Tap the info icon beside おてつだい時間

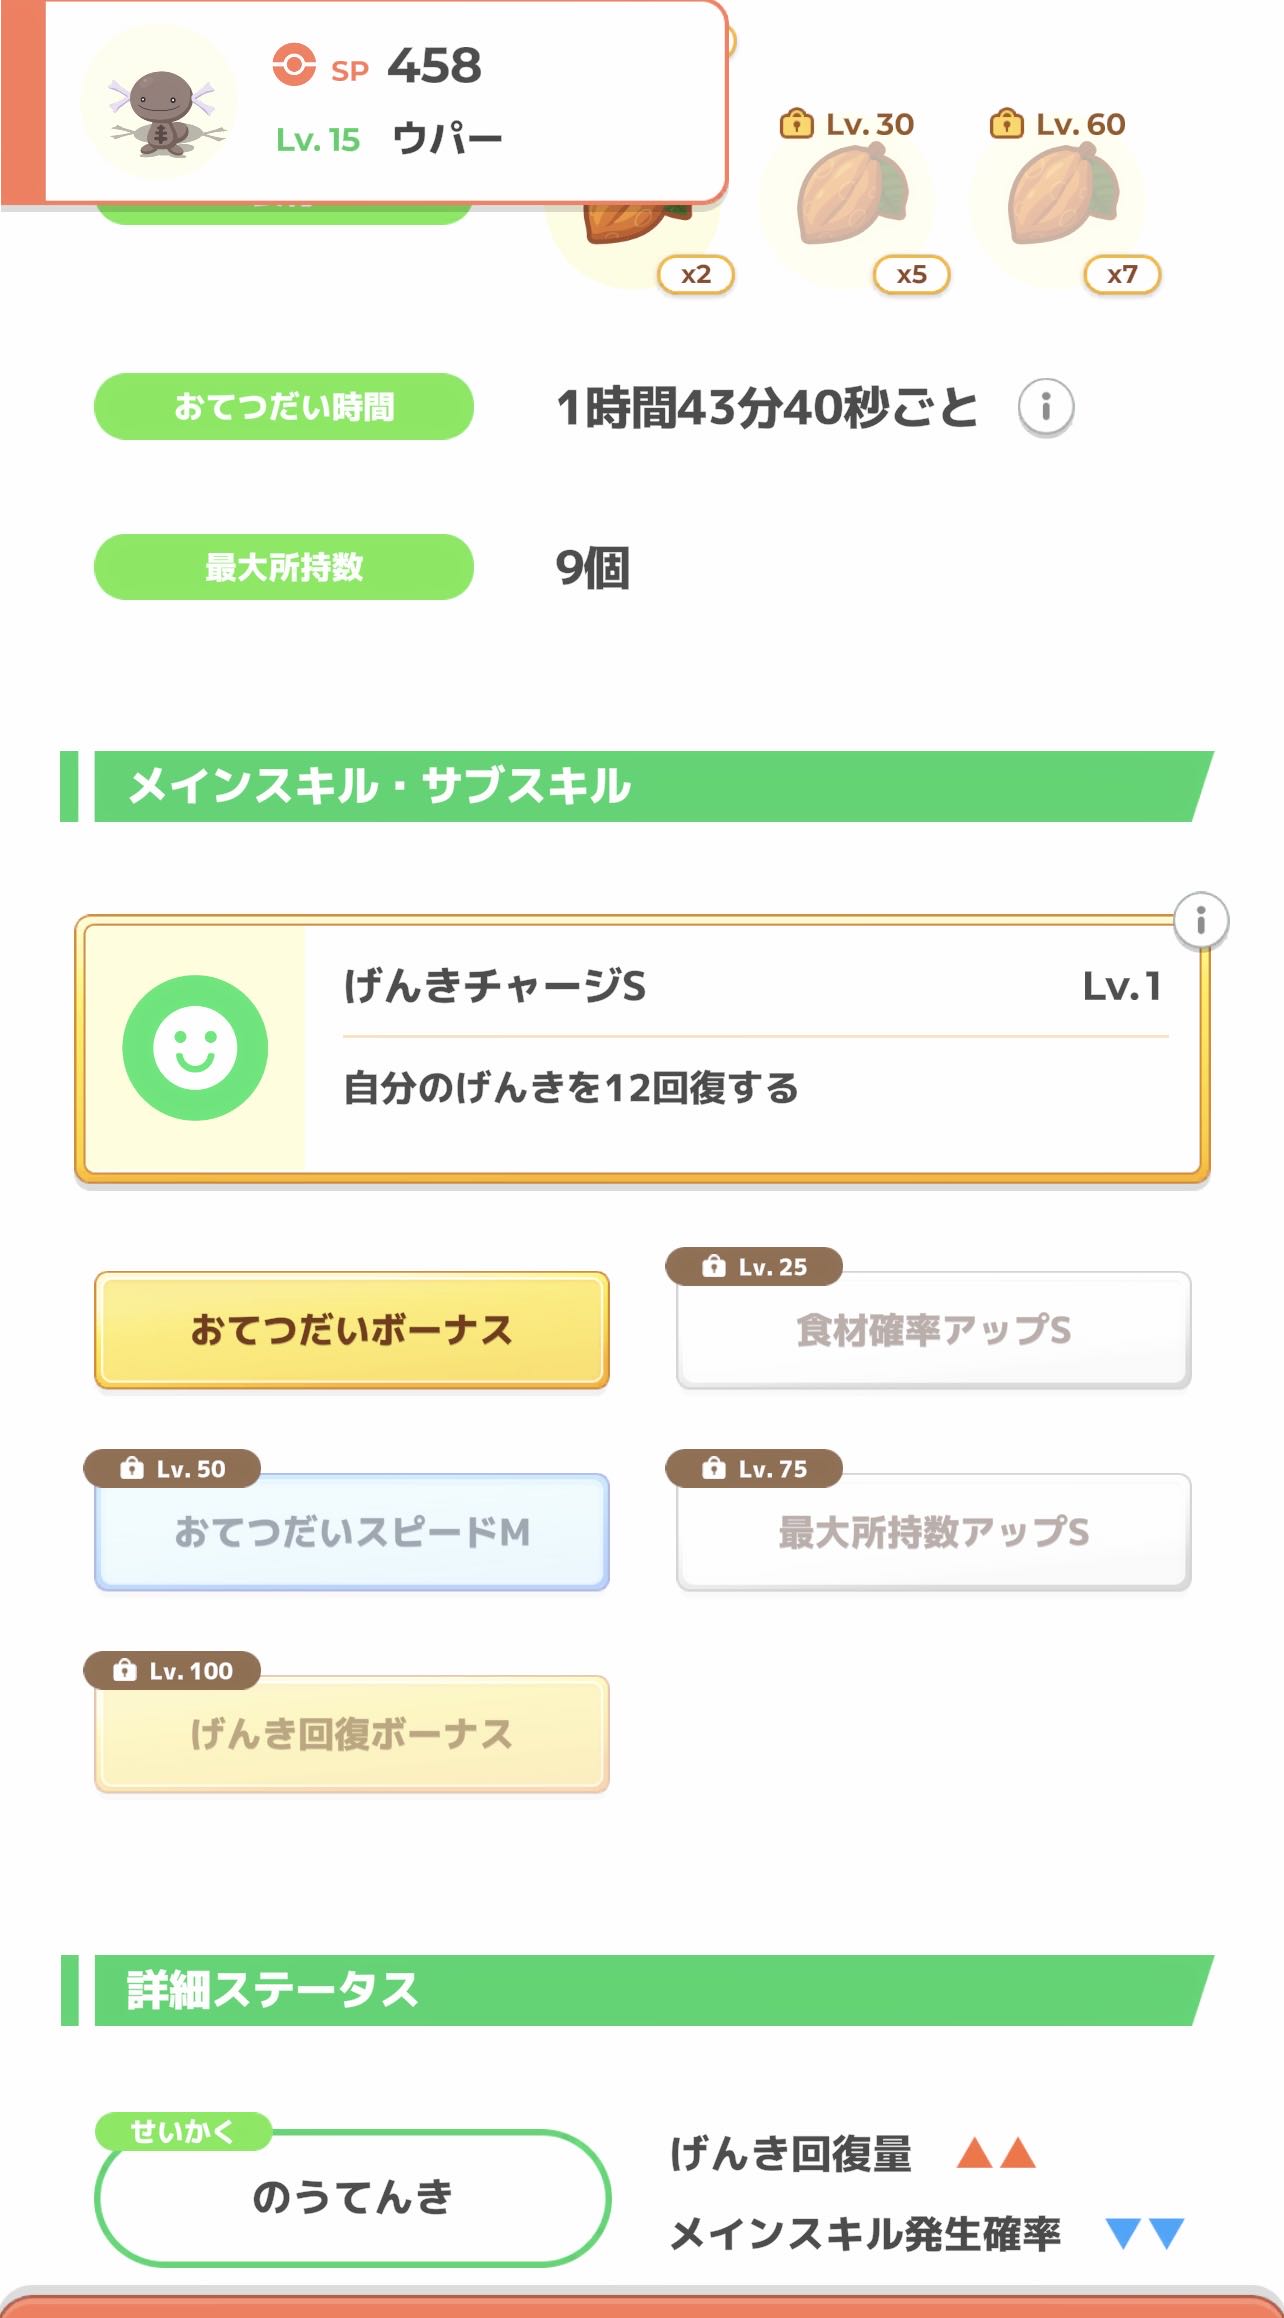[1046, 407]
